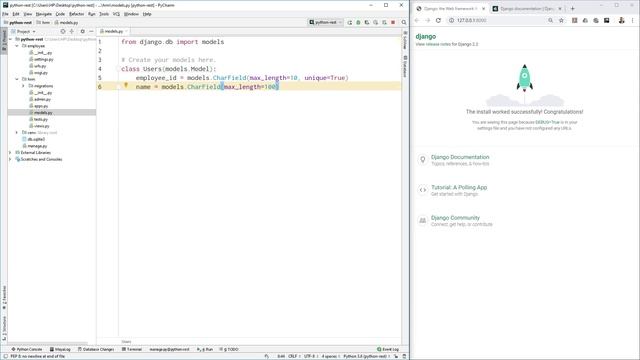This screenshot has width=640, height=360.
Task: Expand External Libraries
Action: (11, 153)
